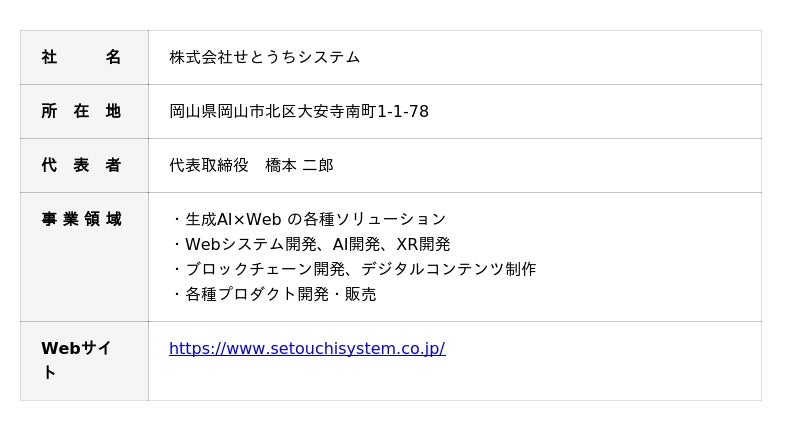Screen dimensions: 800x431
Task: Click the 生成AI×Web text
Action: coord(233,220)
